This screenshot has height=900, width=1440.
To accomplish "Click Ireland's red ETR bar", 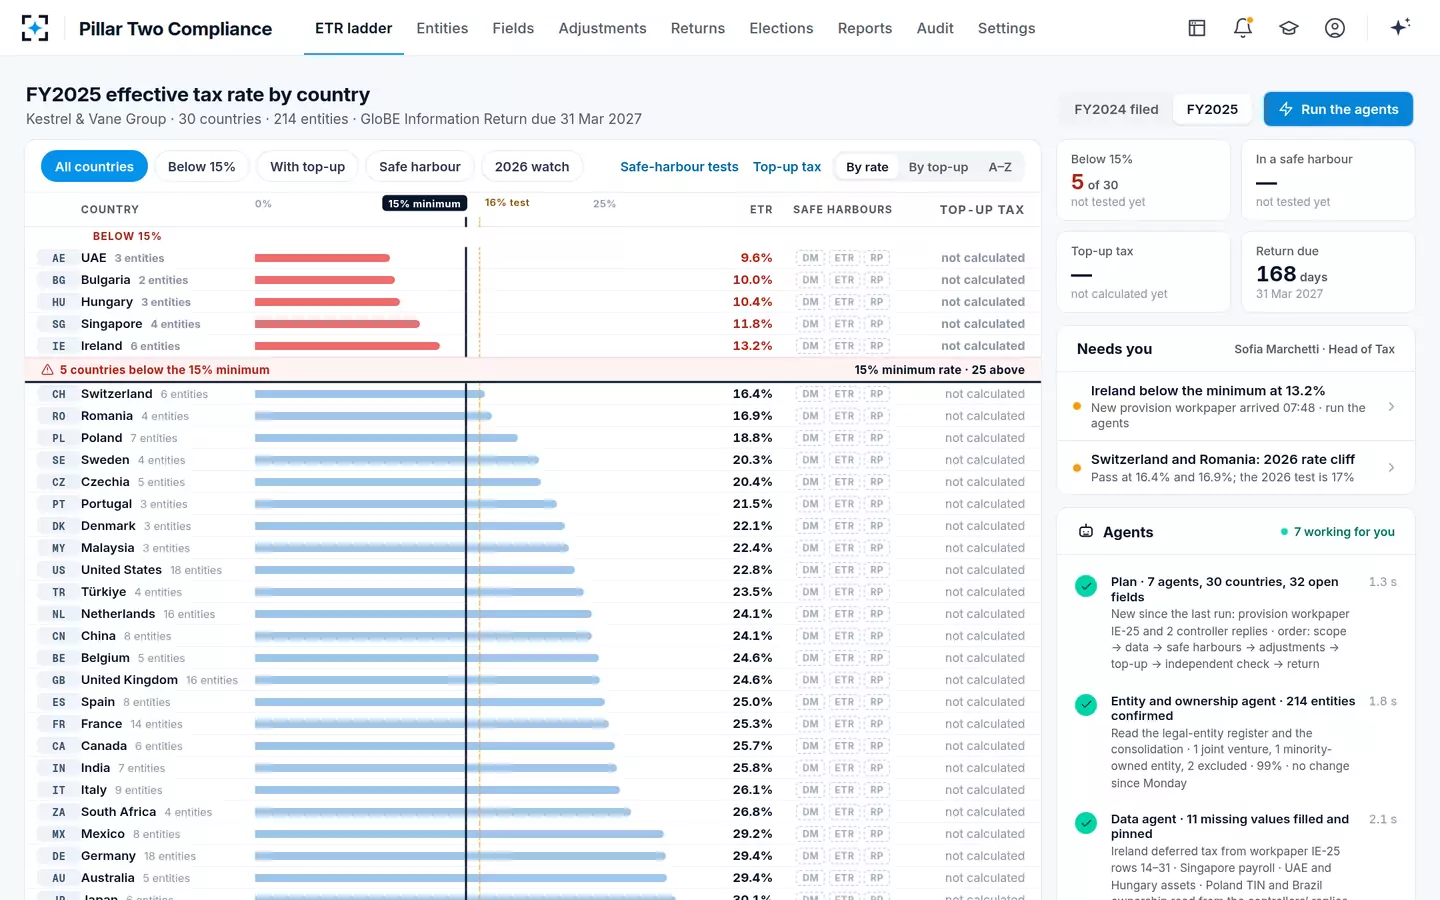I will [x=347, y=346].
